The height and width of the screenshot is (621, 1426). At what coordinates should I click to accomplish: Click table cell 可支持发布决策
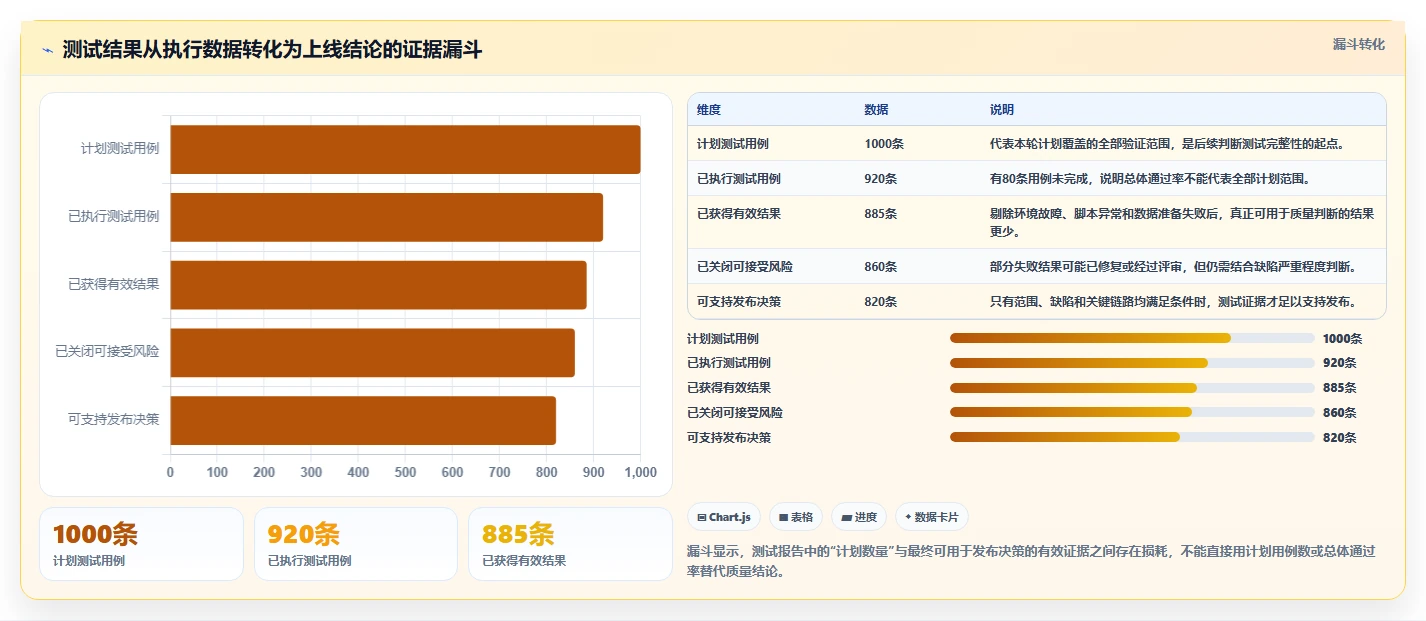coord(739,301)
